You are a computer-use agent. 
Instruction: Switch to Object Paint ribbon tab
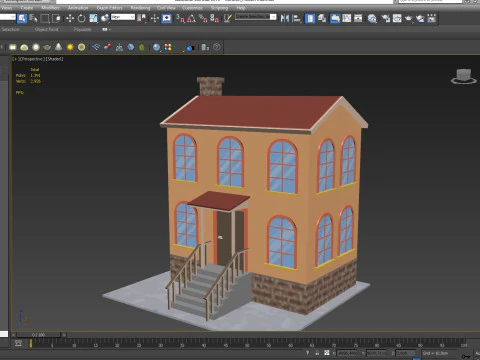46,29
